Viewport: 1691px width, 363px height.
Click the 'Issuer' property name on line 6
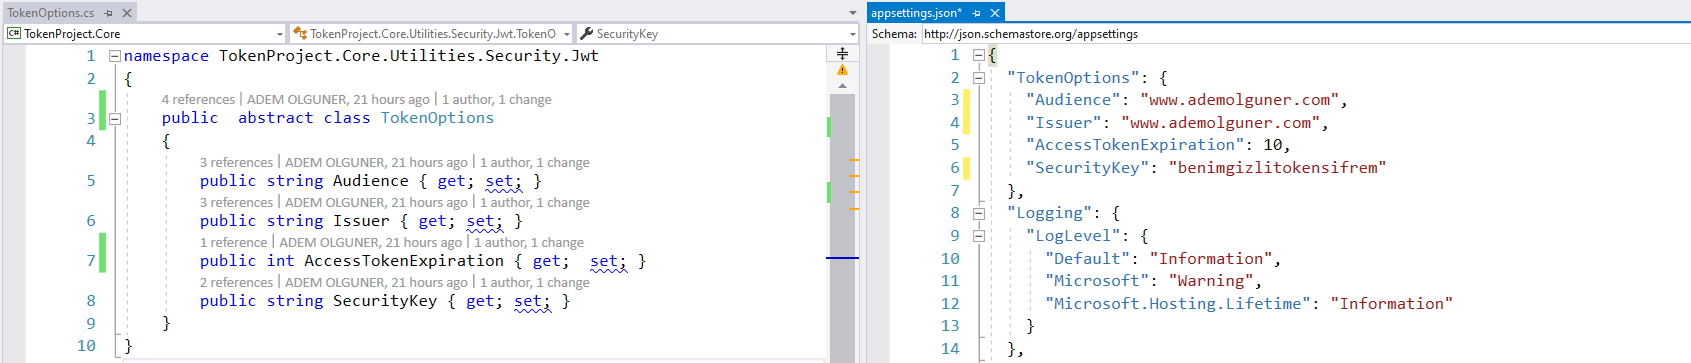[x=361, y=221]
